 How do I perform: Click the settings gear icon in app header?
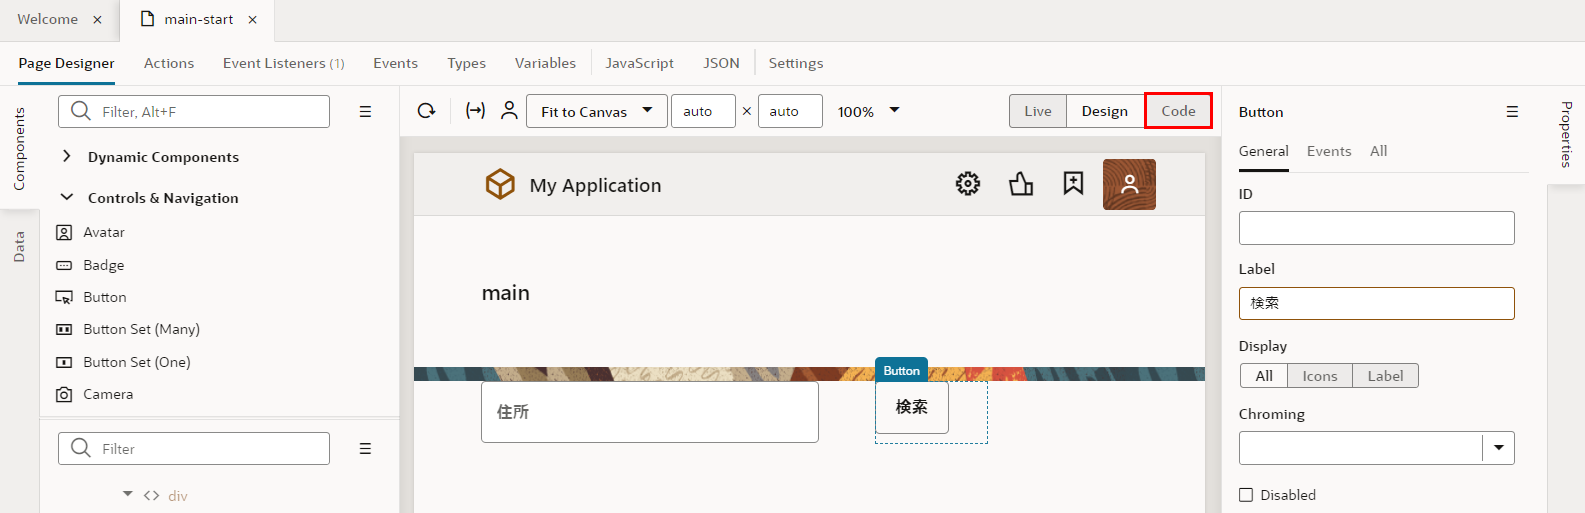(967, 184)
